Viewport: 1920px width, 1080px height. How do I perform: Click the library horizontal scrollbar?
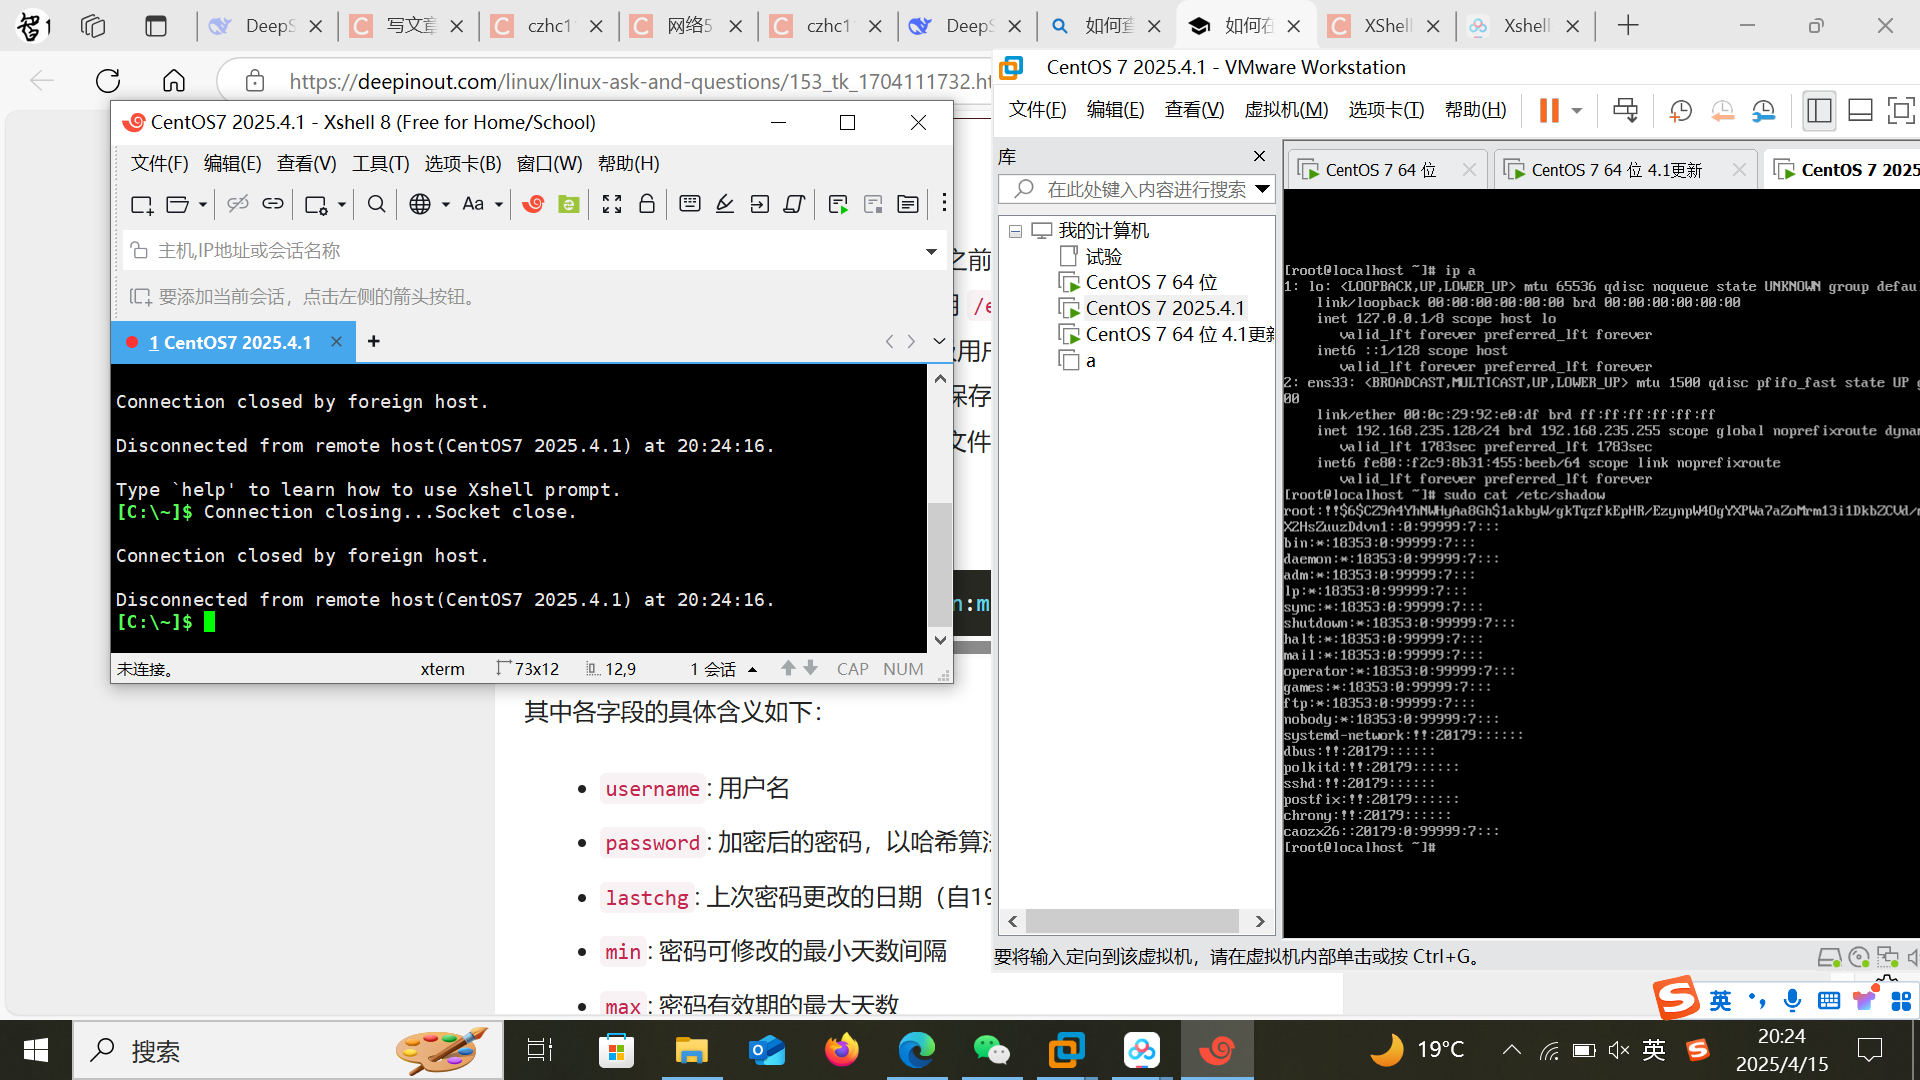pos(1132,921)
